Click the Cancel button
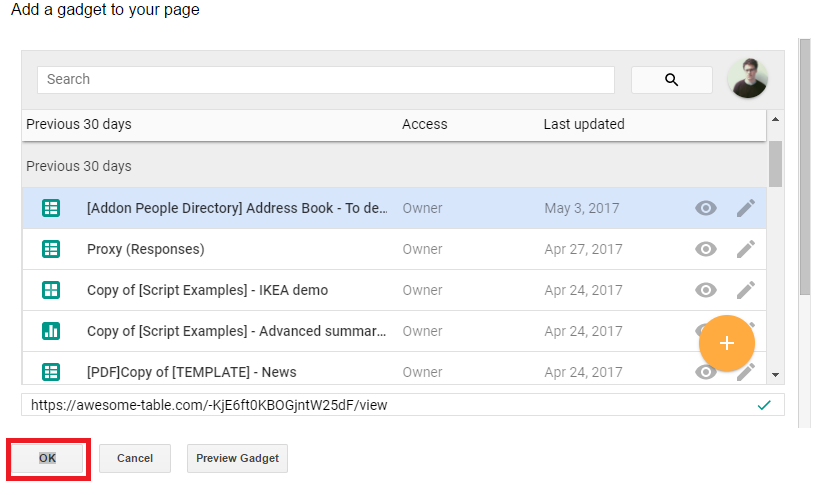 (x=135, y=459)
